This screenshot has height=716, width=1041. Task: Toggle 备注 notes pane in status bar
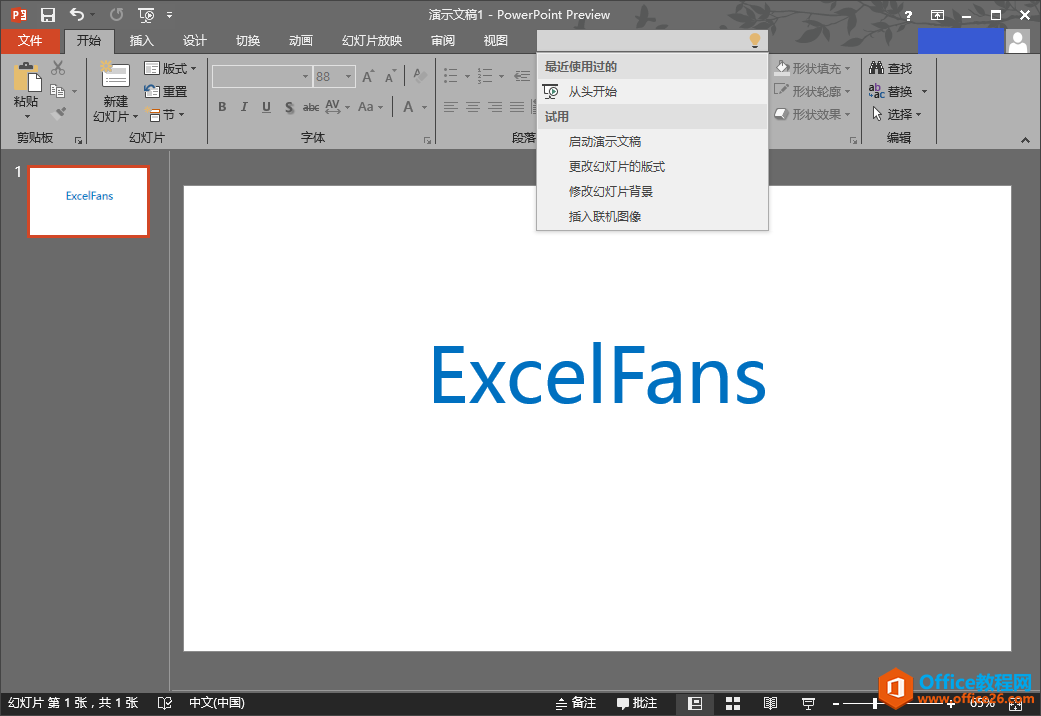pyautogui.click(x=576, y=703)
